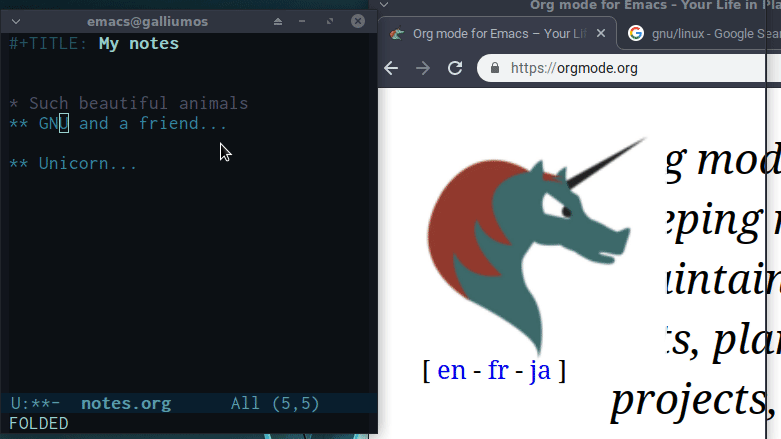Click the 'Such beautiful animals' heading

138,103
